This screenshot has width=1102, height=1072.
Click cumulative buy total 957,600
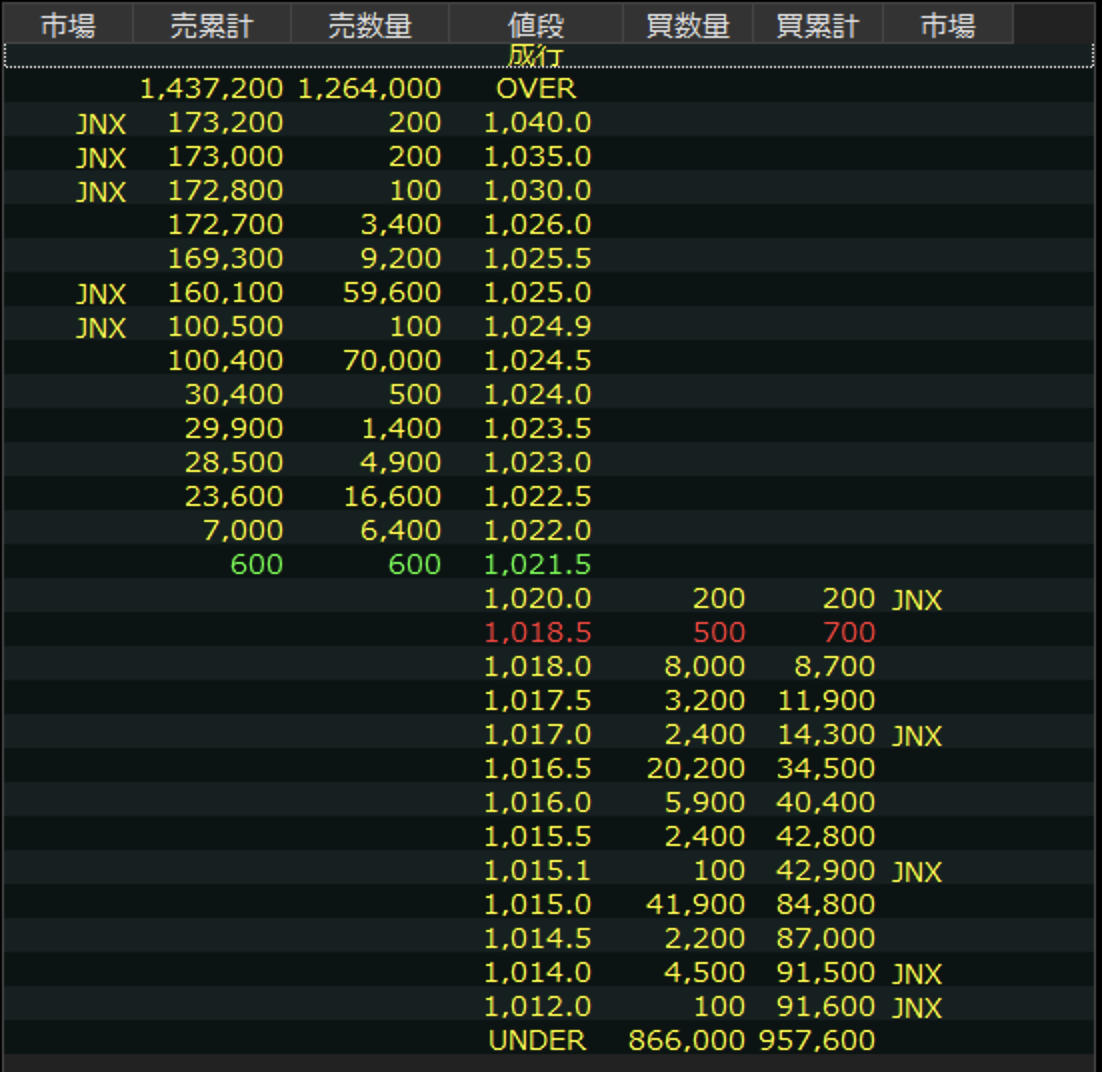817,1041
